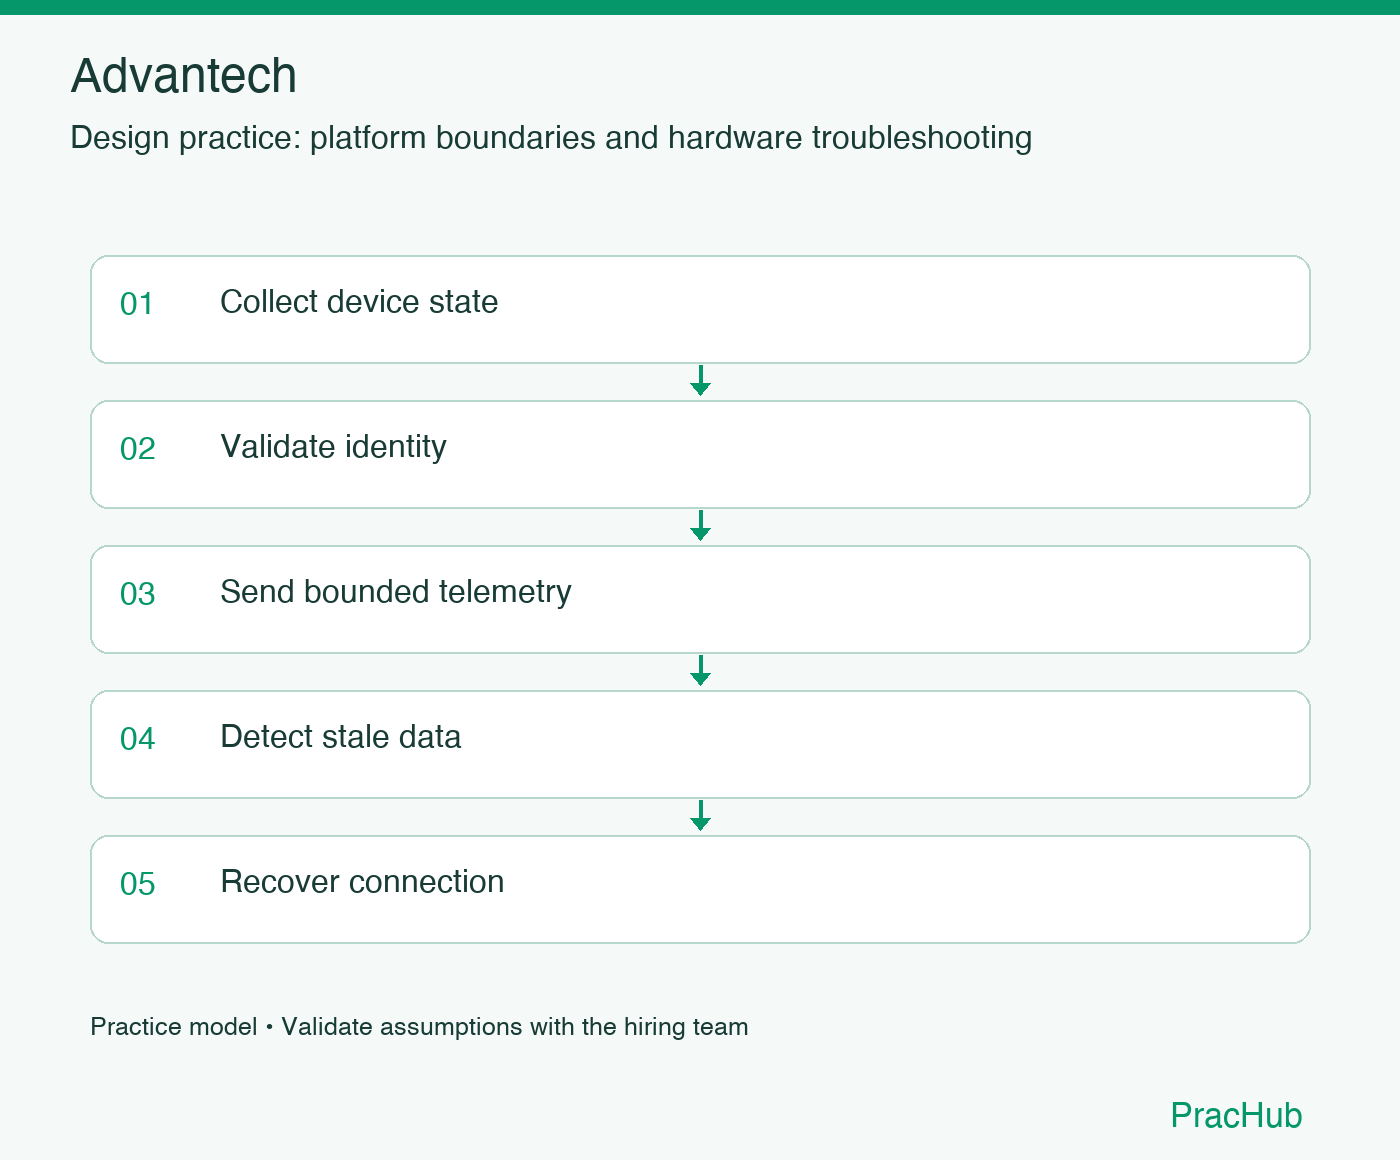
Task: Click the PracHub logo text
Action: (1236, 1115)
